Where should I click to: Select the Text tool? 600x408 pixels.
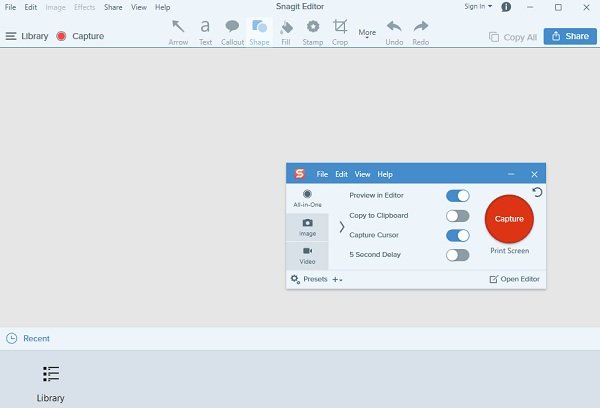pyautogui.click(x=205, y=33)
